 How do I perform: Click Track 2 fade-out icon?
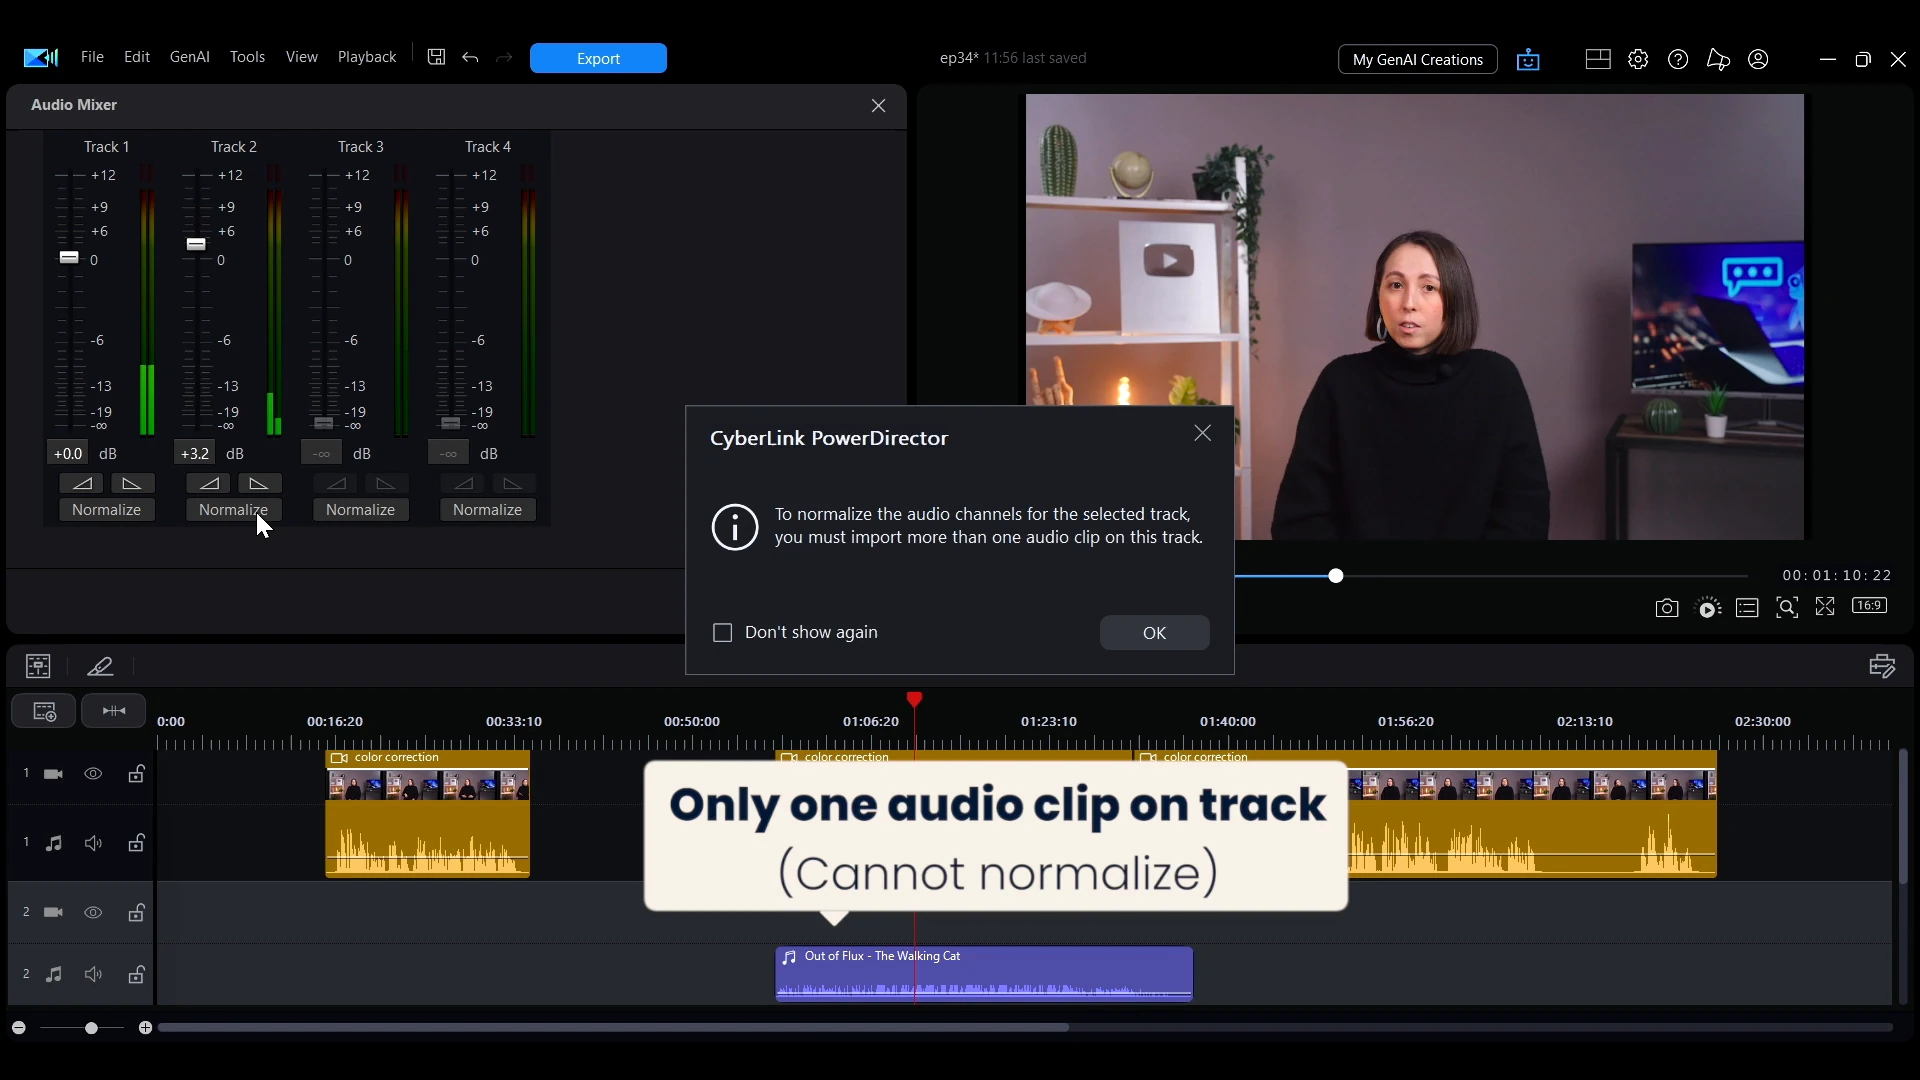click(x=259, y=484)
